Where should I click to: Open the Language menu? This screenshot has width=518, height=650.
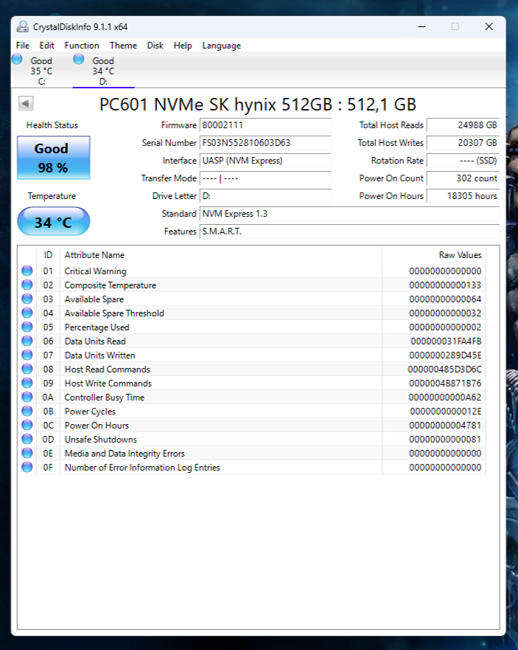(221, 46)
